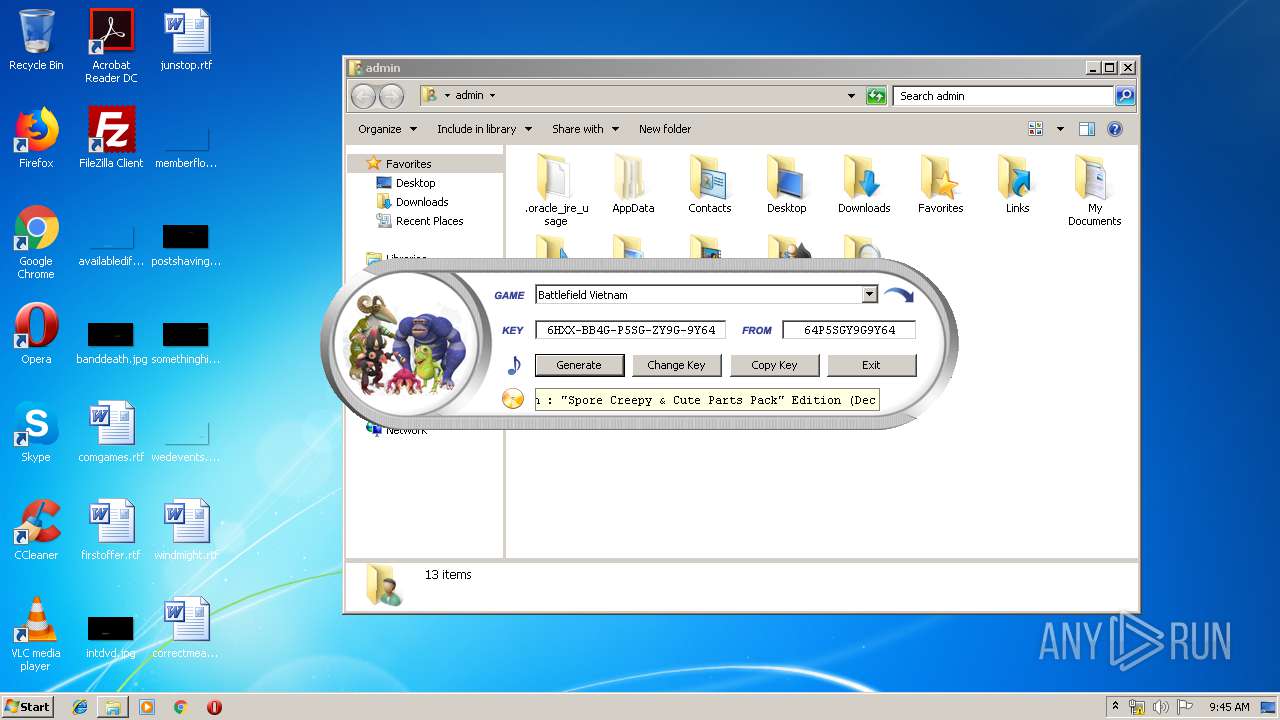The width and height of the screenshot is (1280, 720).
Task: Select Recent Places in sidebar
Action: tap(429, 221)
